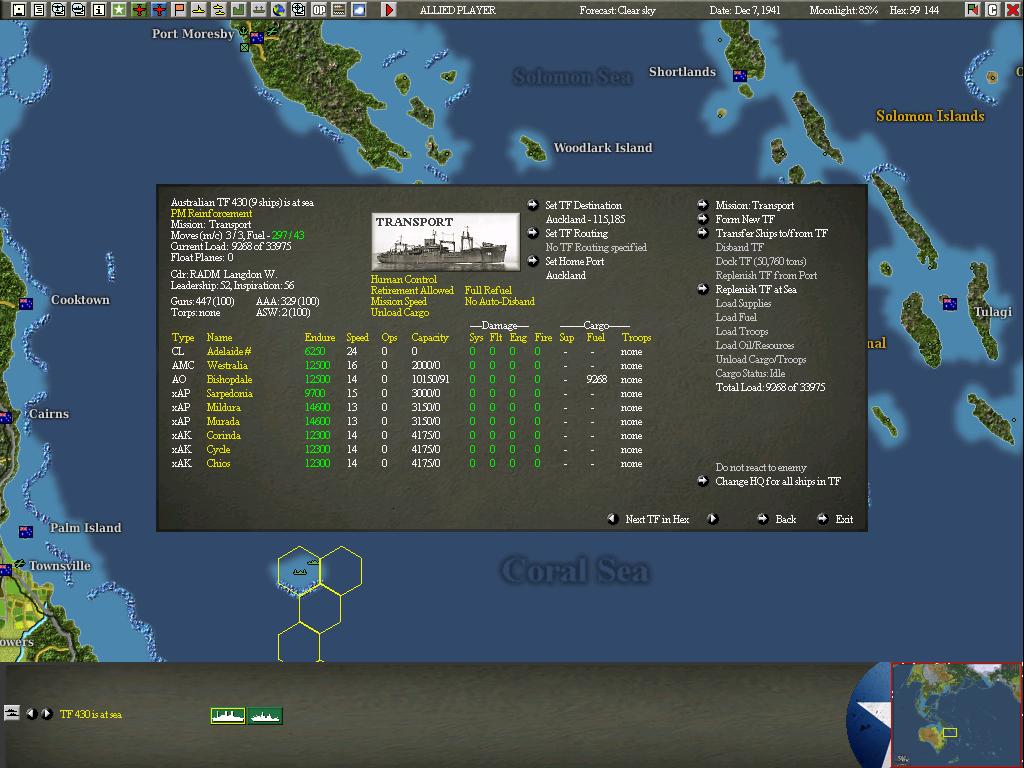
Task: Click the globe icon in the top toolbar
Action: (278, 10)
